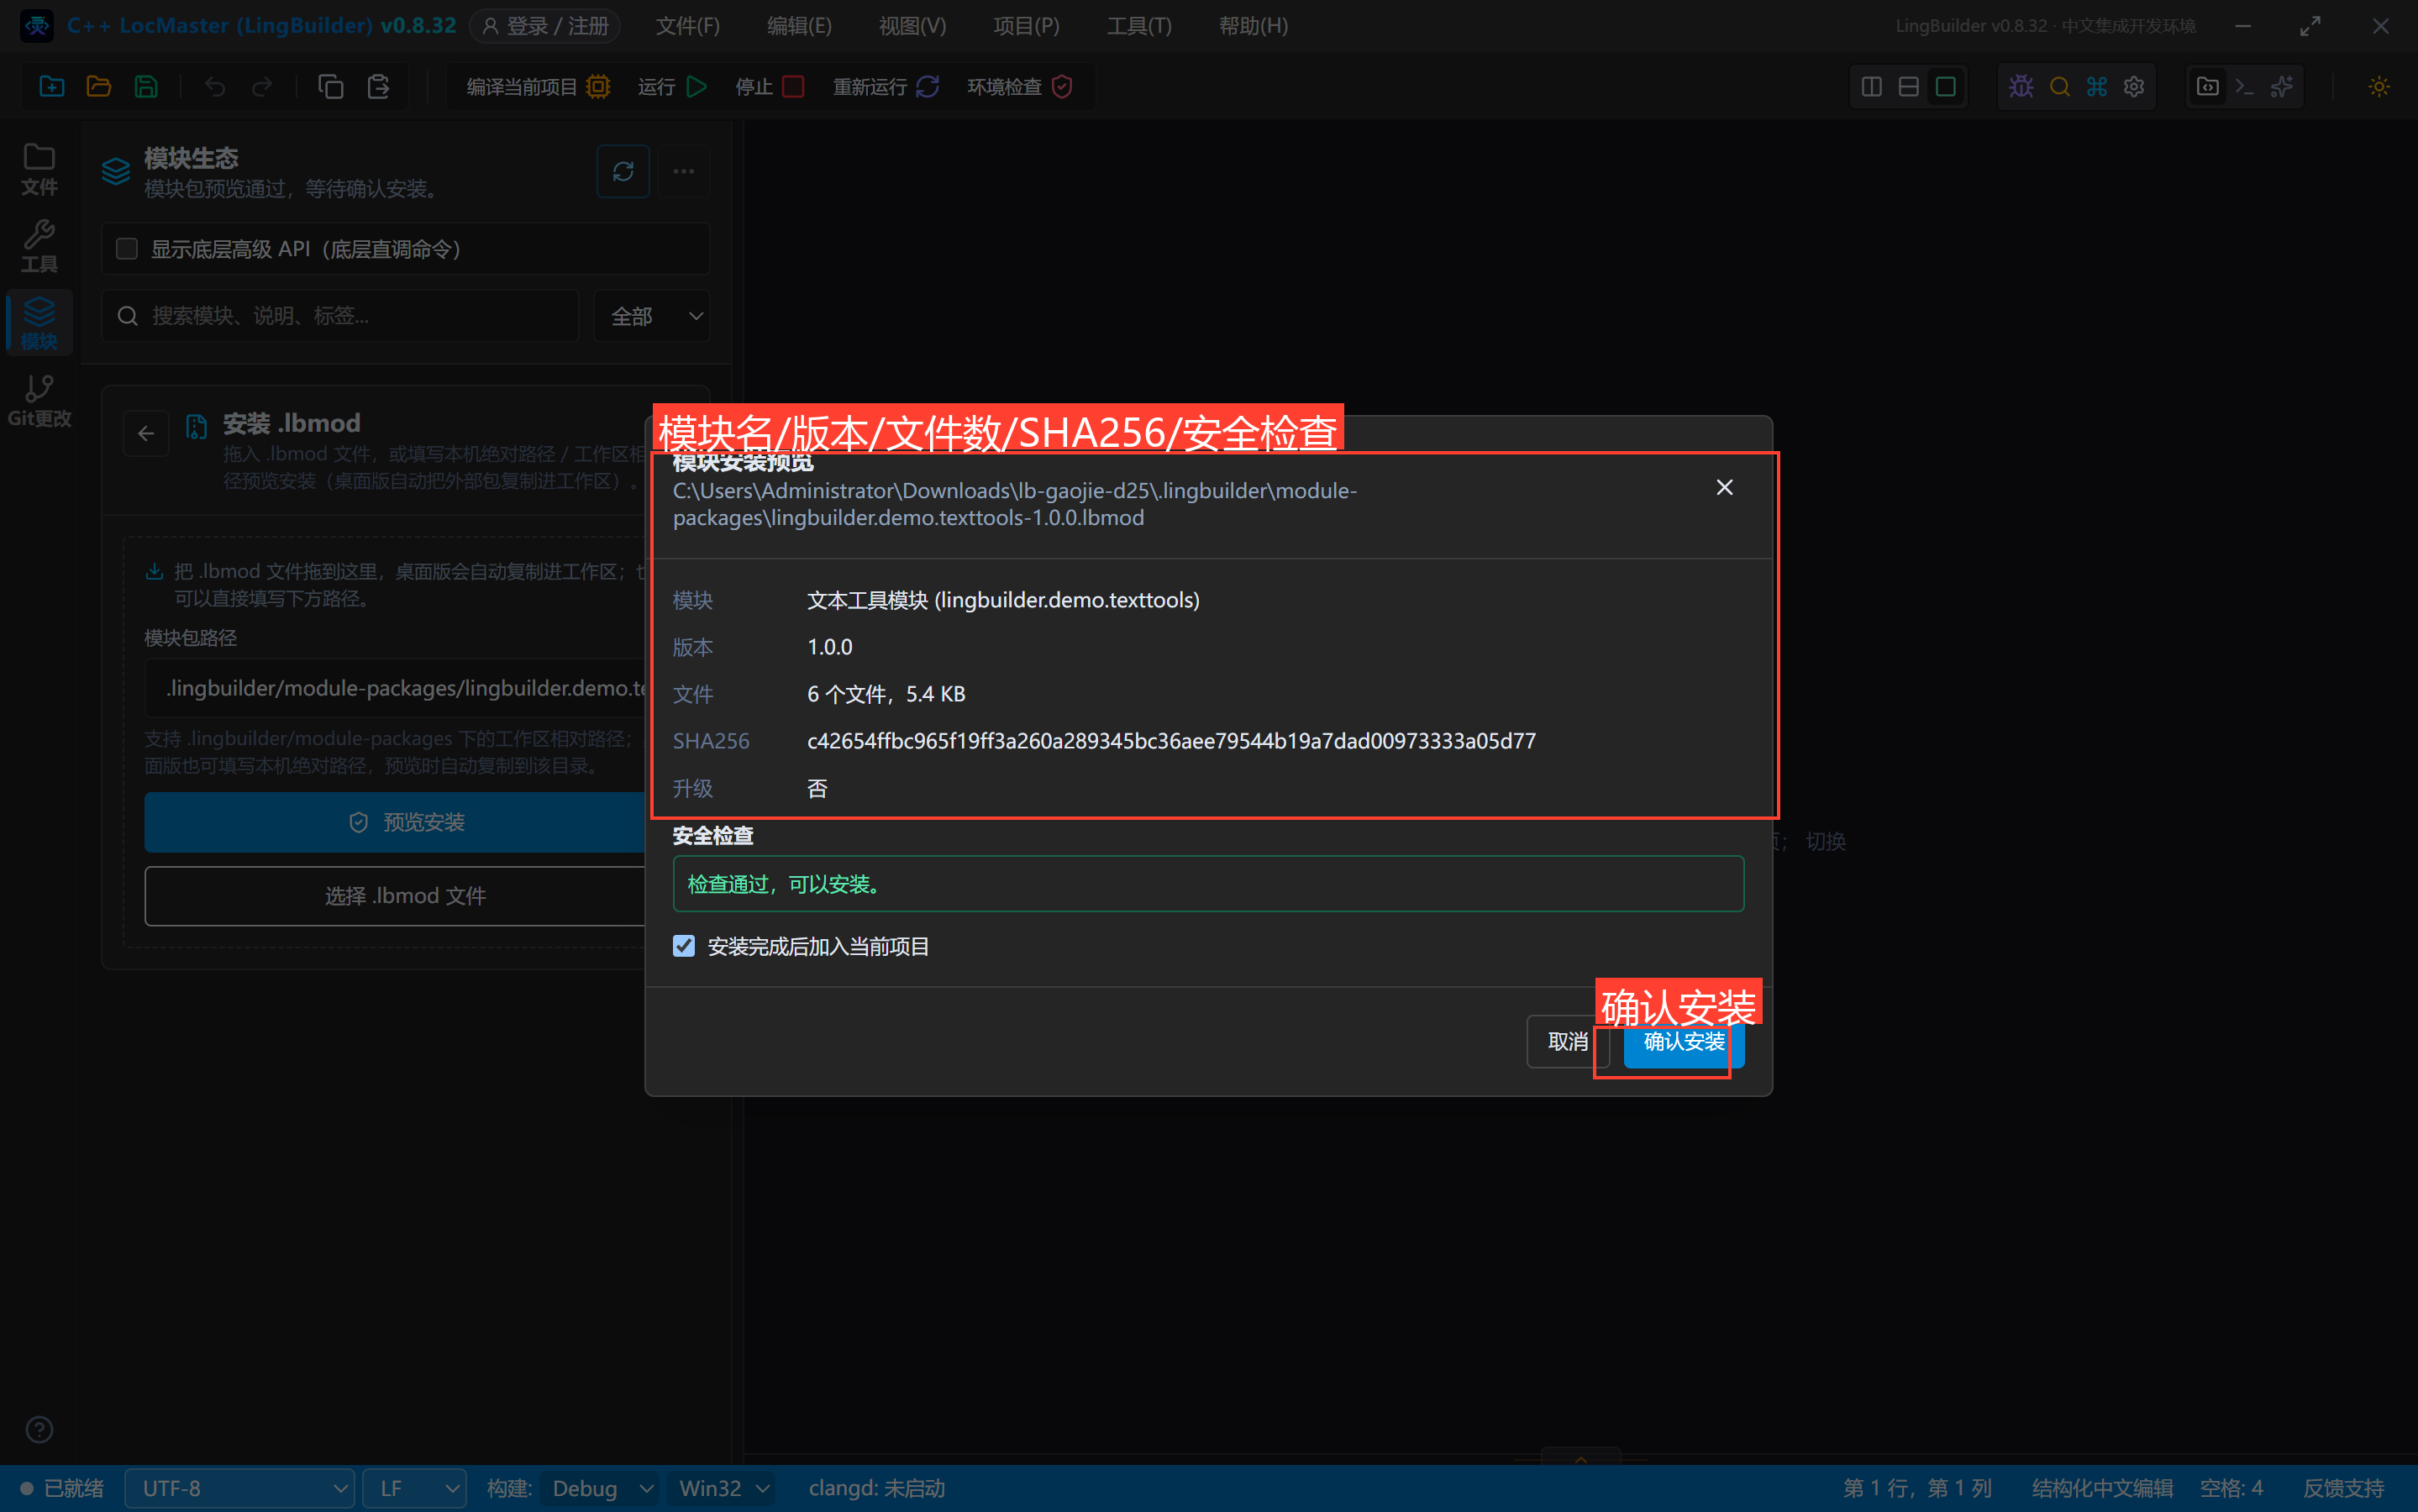The width and height of the screenshot is (2418, 1512).
Task: Close the module install preview dialog
Action: point(1724,487)
